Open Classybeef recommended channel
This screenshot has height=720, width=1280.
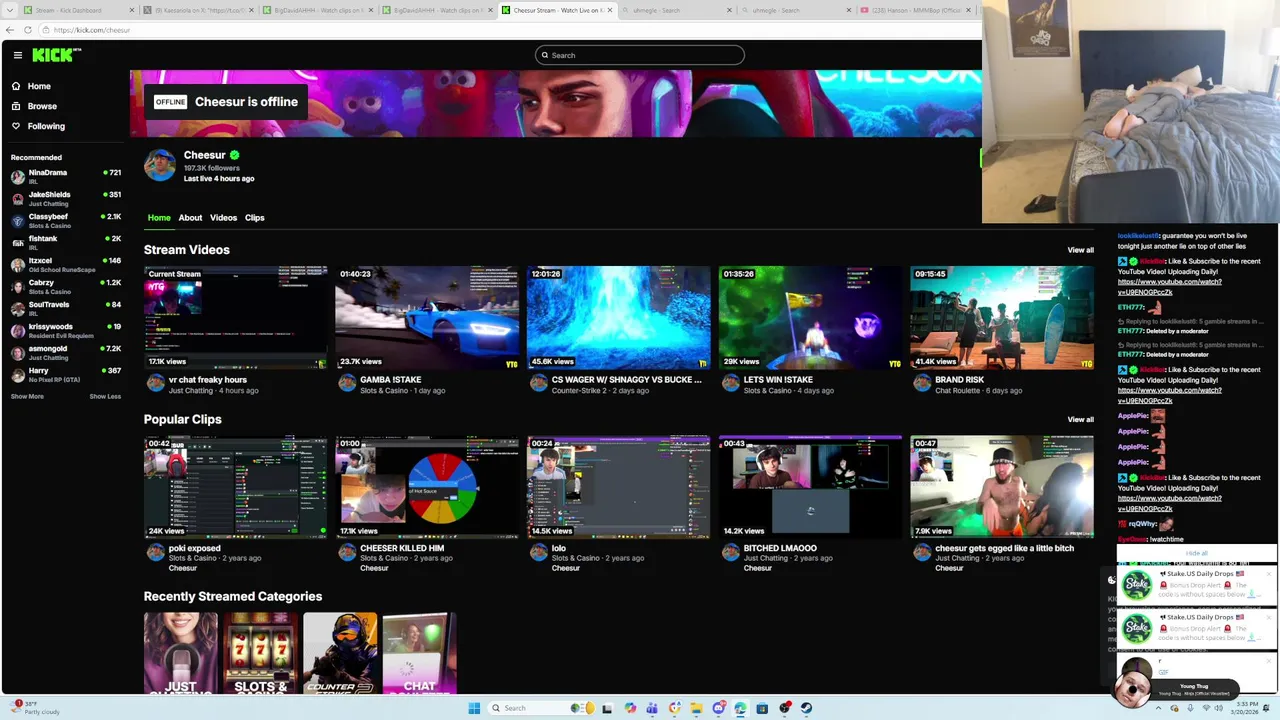[x=65, y=220]
